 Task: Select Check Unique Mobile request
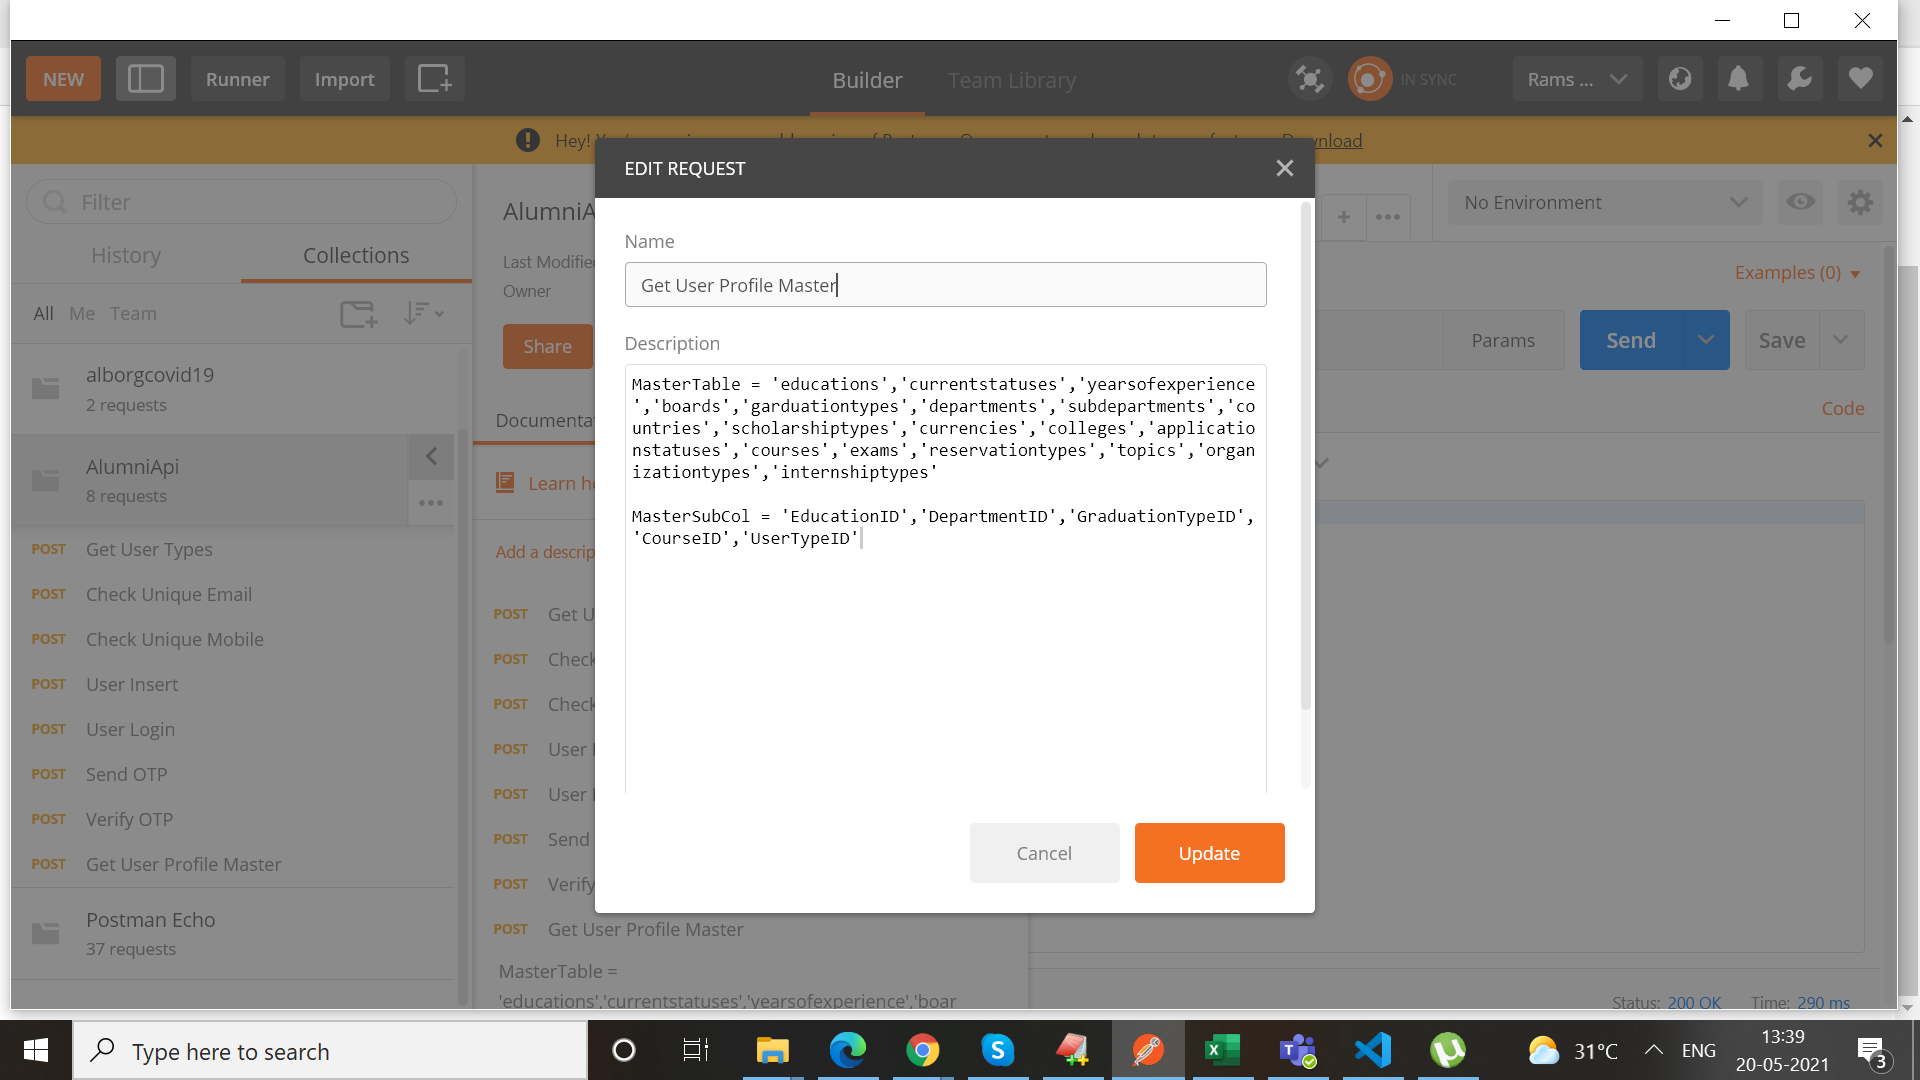(175, 639)
